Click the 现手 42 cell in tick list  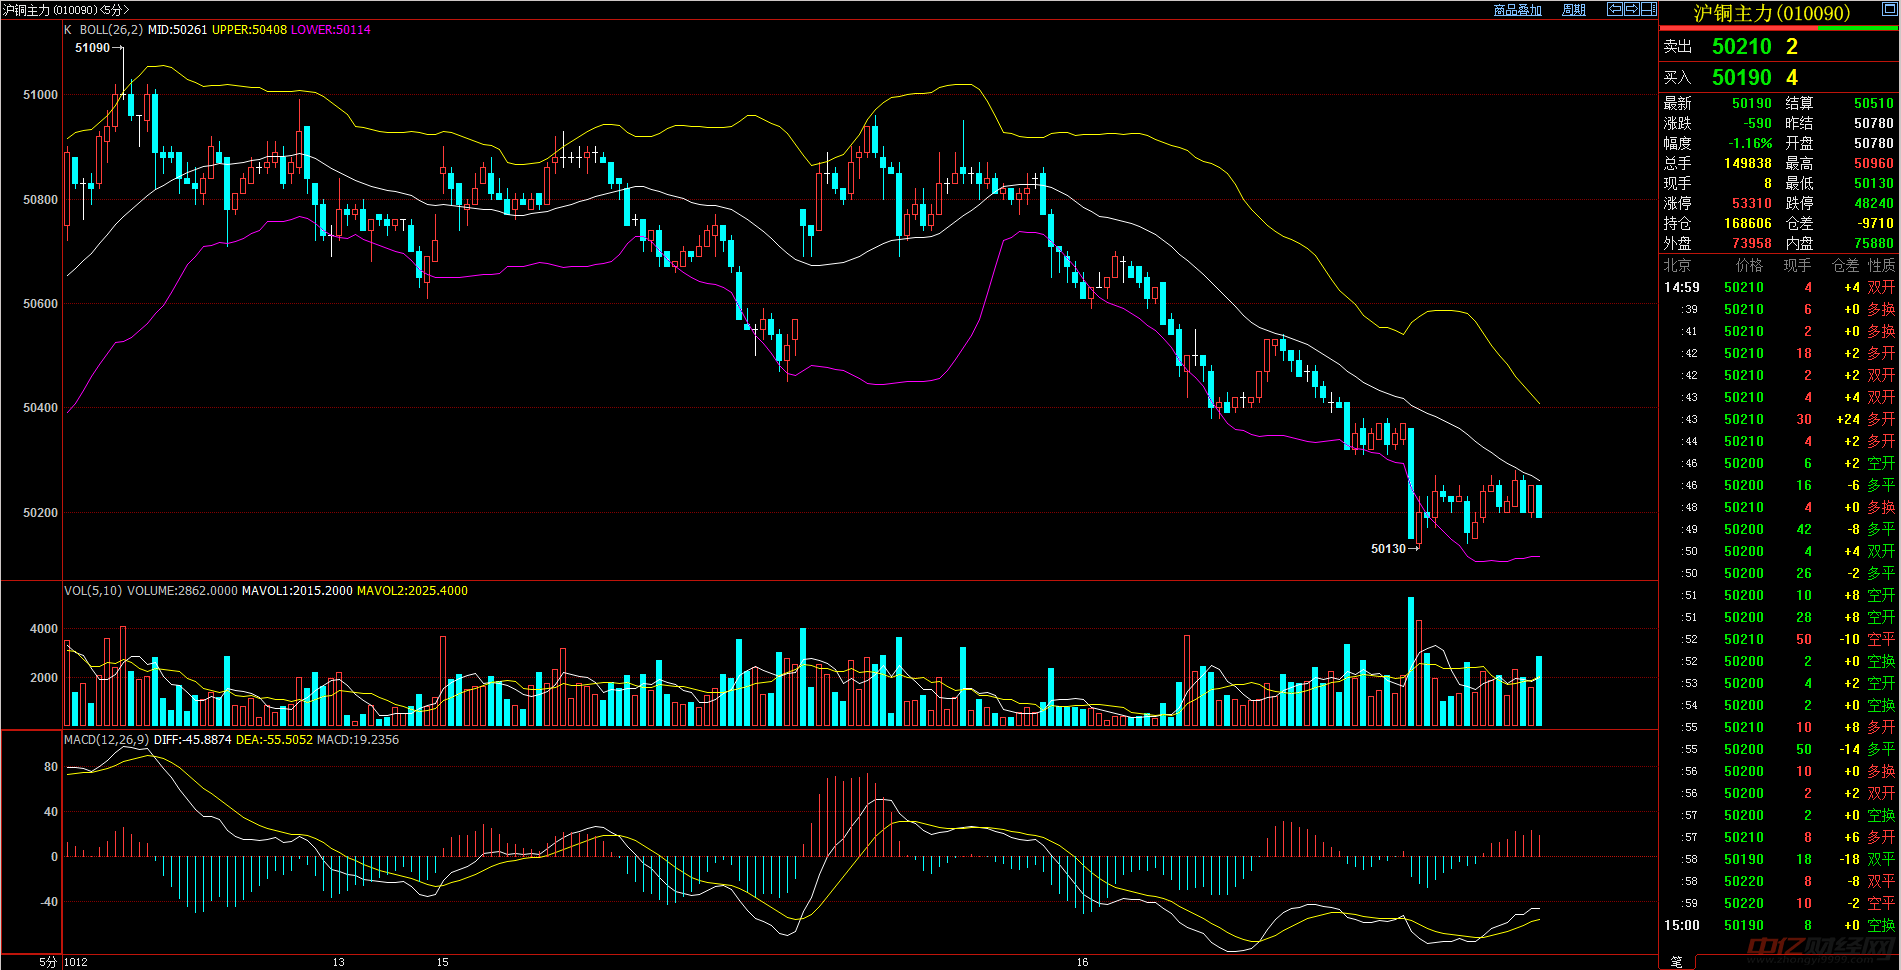tap(1804, 529)
